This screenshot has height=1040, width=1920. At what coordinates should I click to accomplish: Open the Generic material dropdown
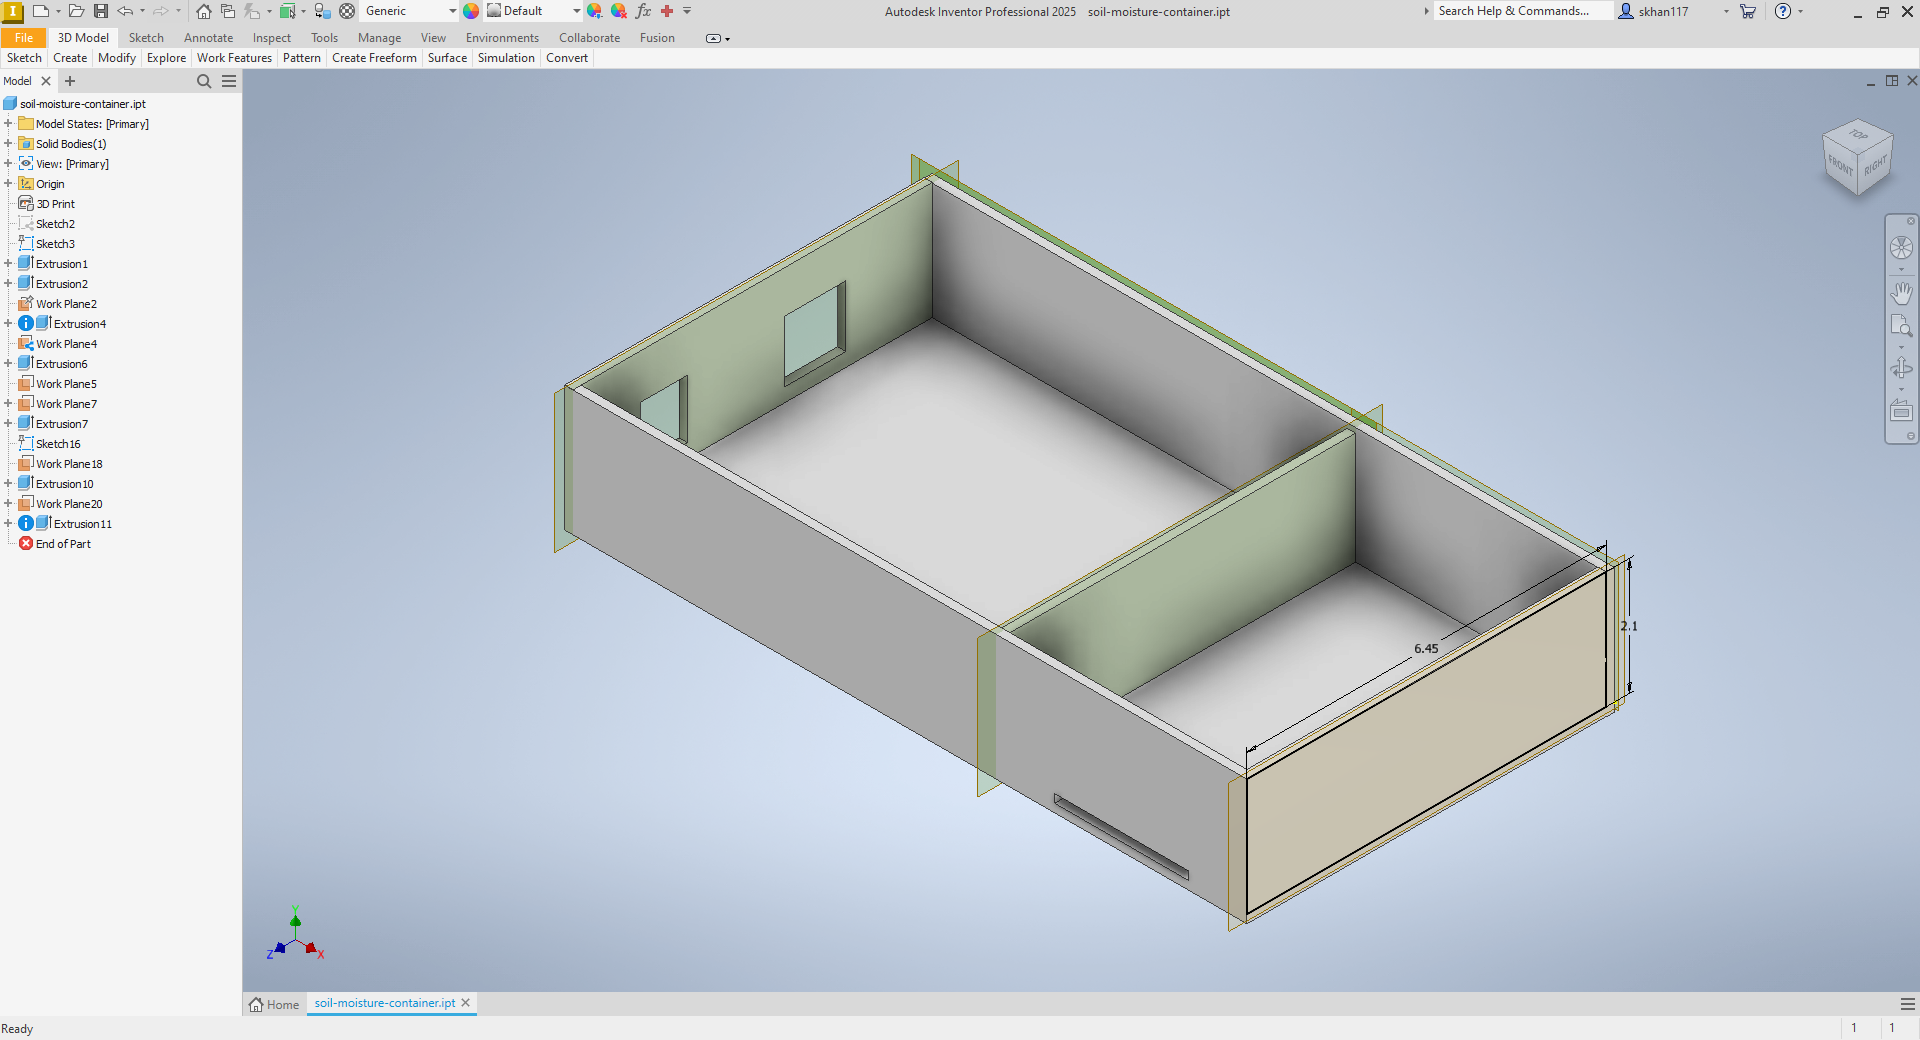tap(452, 11)
